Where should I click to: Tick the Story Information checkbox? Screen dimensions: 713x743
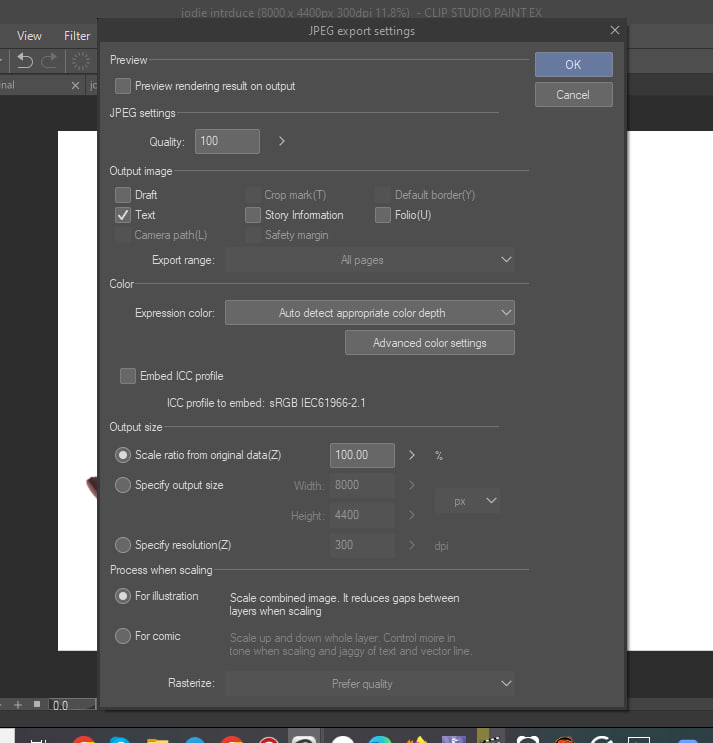click(253, 215)
